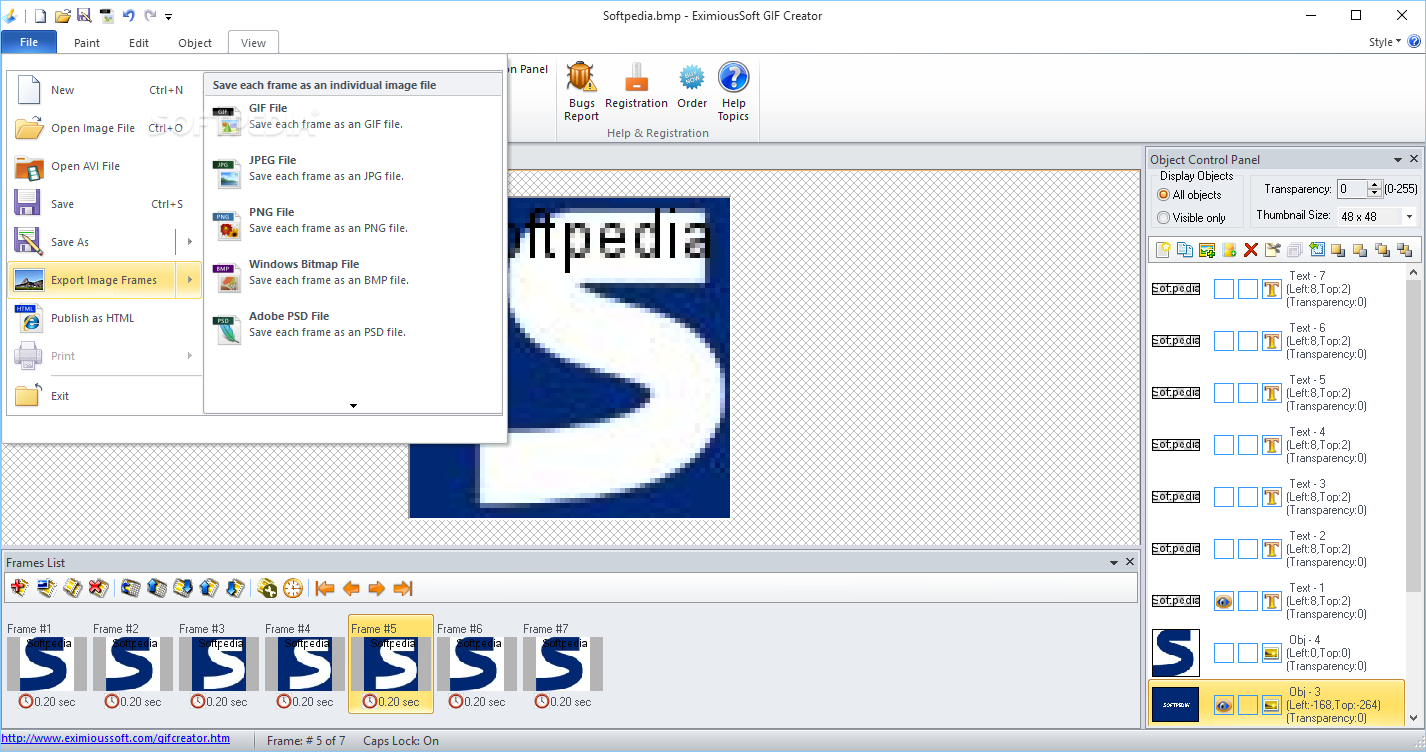The height and width of the screenshot is (752, 1426).
Task: Go to previous frame orange arrow
Action: tap(351, 588)
